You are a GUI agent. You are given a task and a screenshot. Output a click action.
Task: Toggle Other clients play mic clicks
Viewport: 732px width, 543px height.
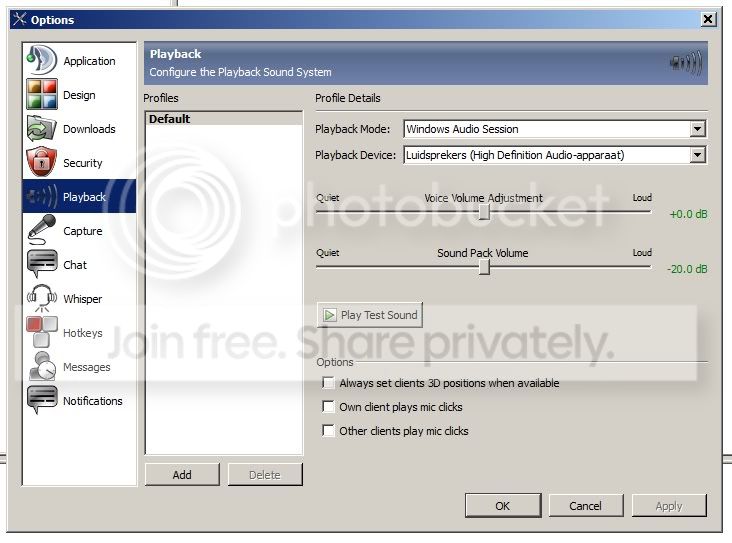328,430
